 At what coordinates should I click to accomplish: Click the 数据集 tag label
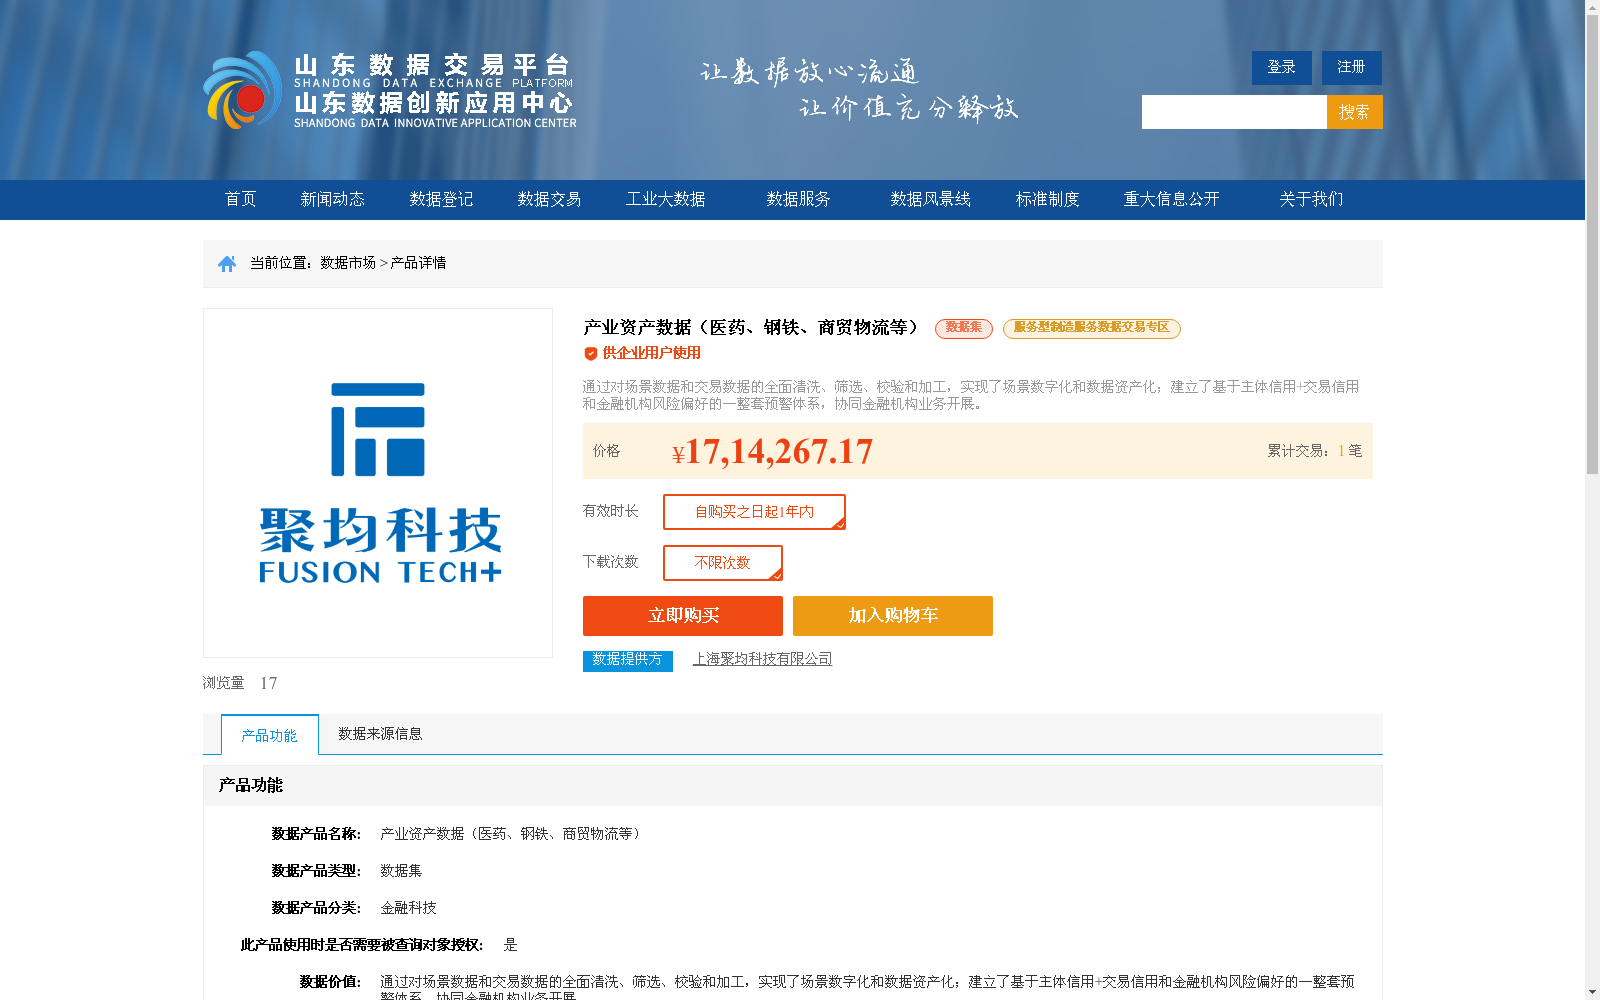tap(964, 328)
